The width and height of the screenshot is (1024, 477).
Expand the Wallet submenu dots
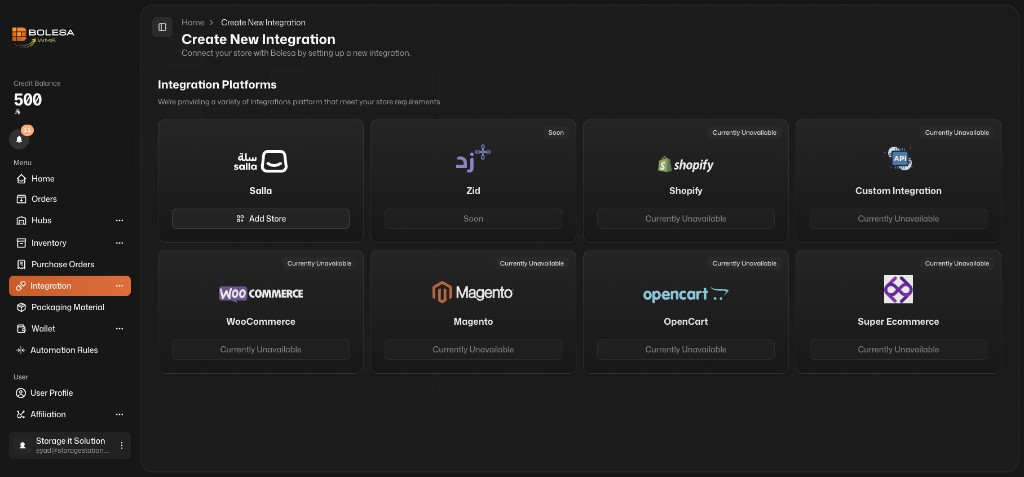pos(120,329)
